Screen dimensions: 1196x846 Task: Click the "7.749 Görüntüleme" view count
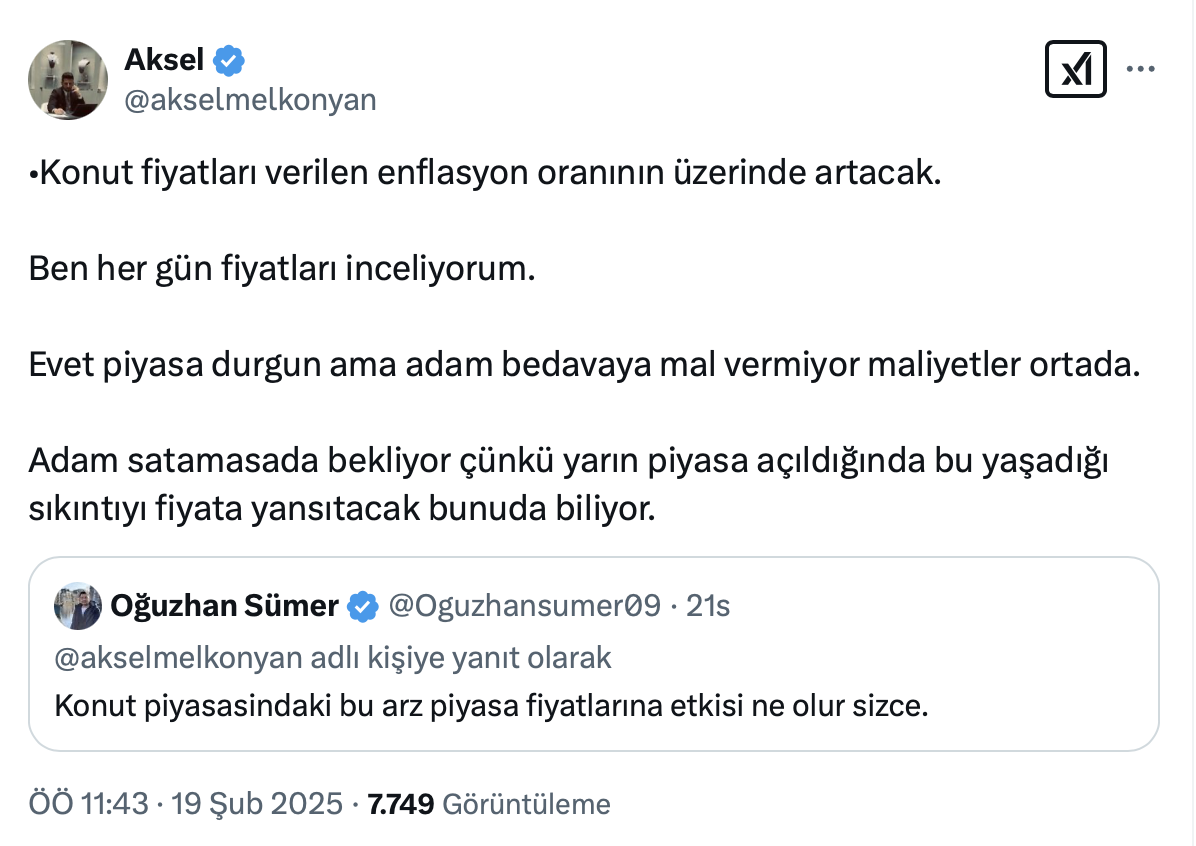[x=489, y=804]
